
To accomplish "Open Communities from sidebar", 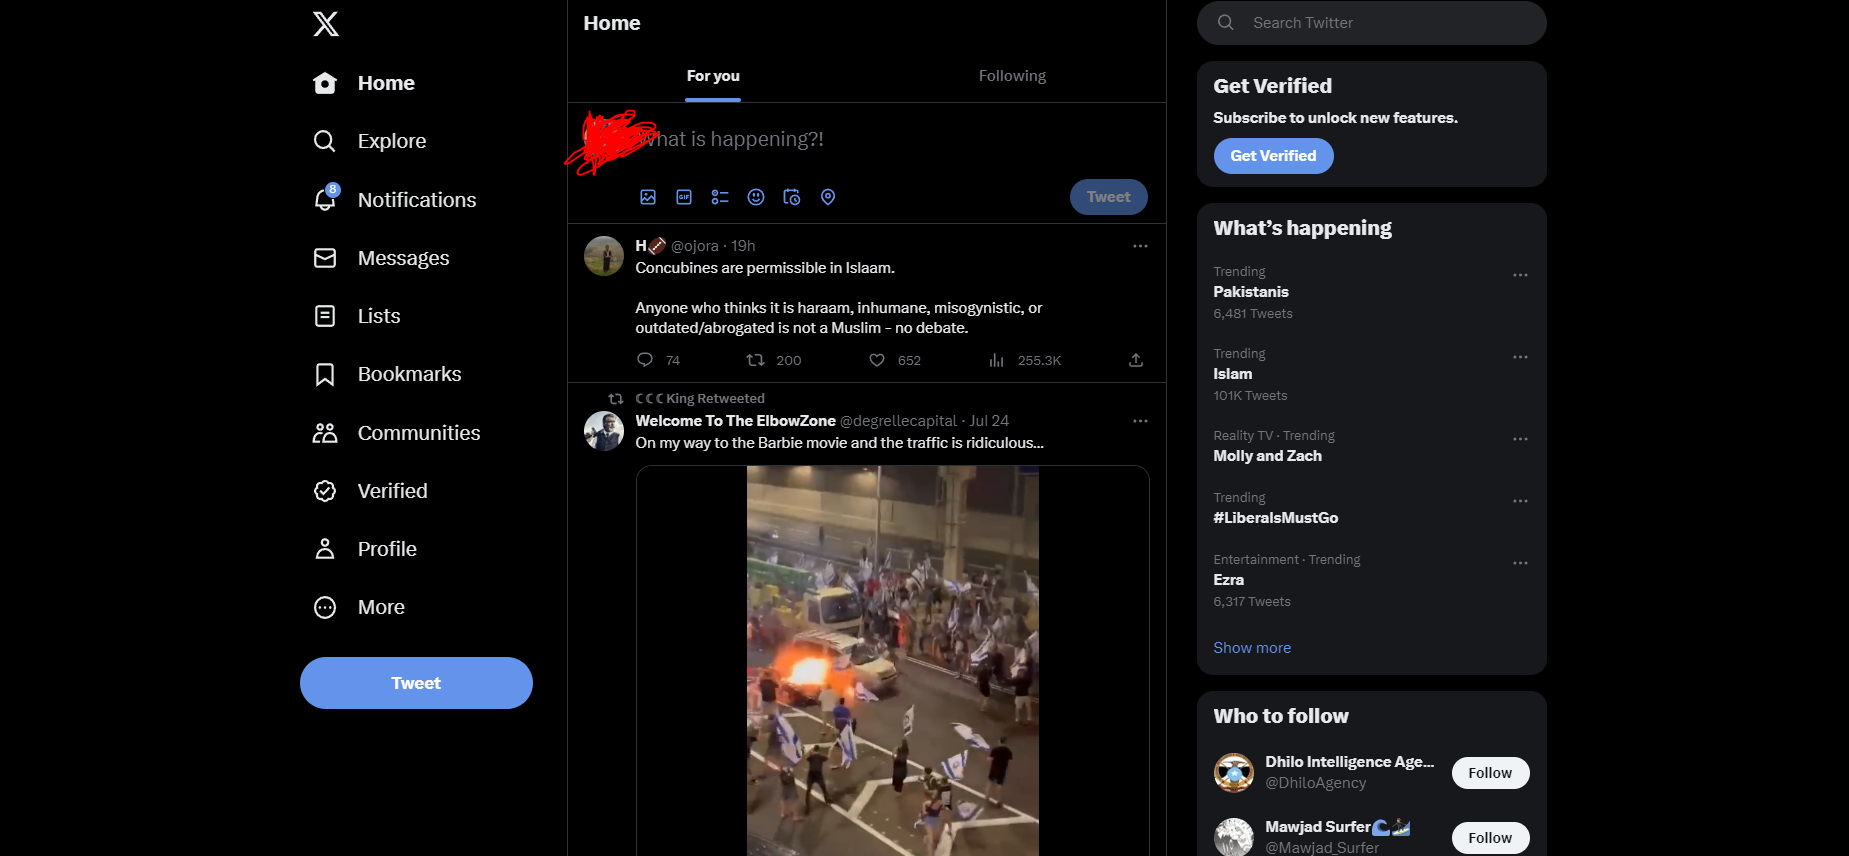I will tap(396, 433).
